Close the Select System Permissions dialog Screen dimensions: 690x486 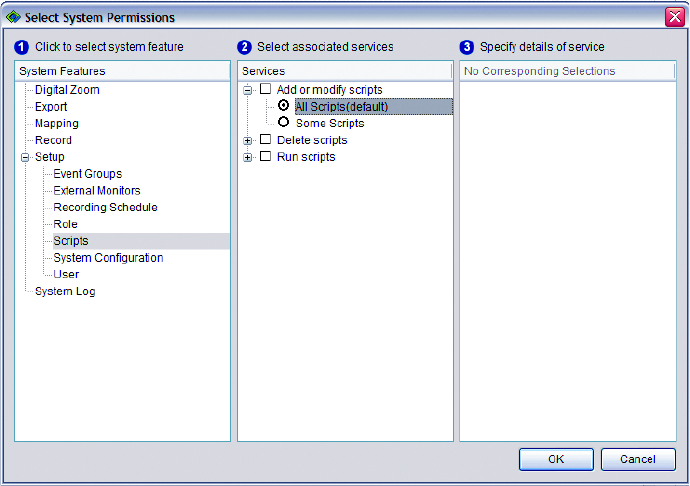674,17
